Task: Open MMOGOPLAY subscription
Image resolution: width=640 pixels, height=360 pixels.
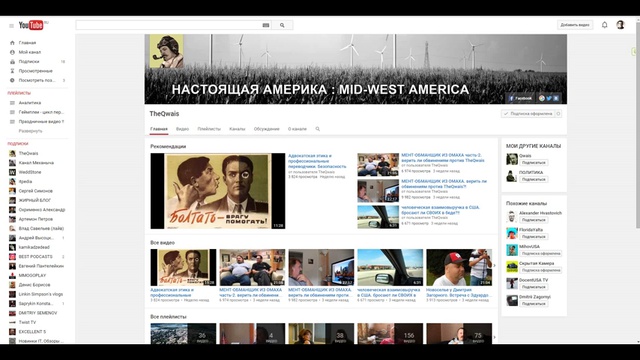Action: (x=32, y=276)
